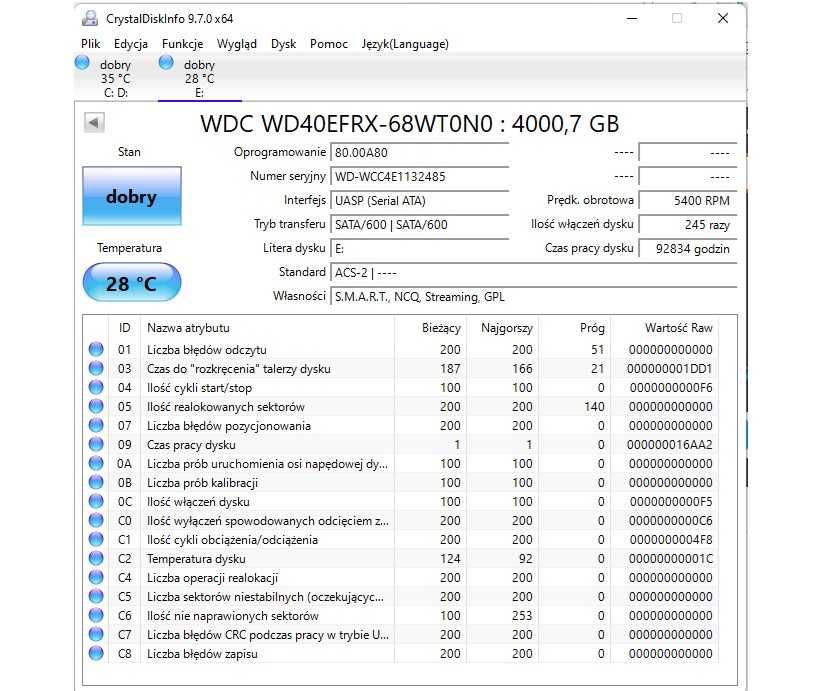Click the 28 °C temperature button
Image resolution: width=819 pixels, height=691 pixels.
coord(132,283)
